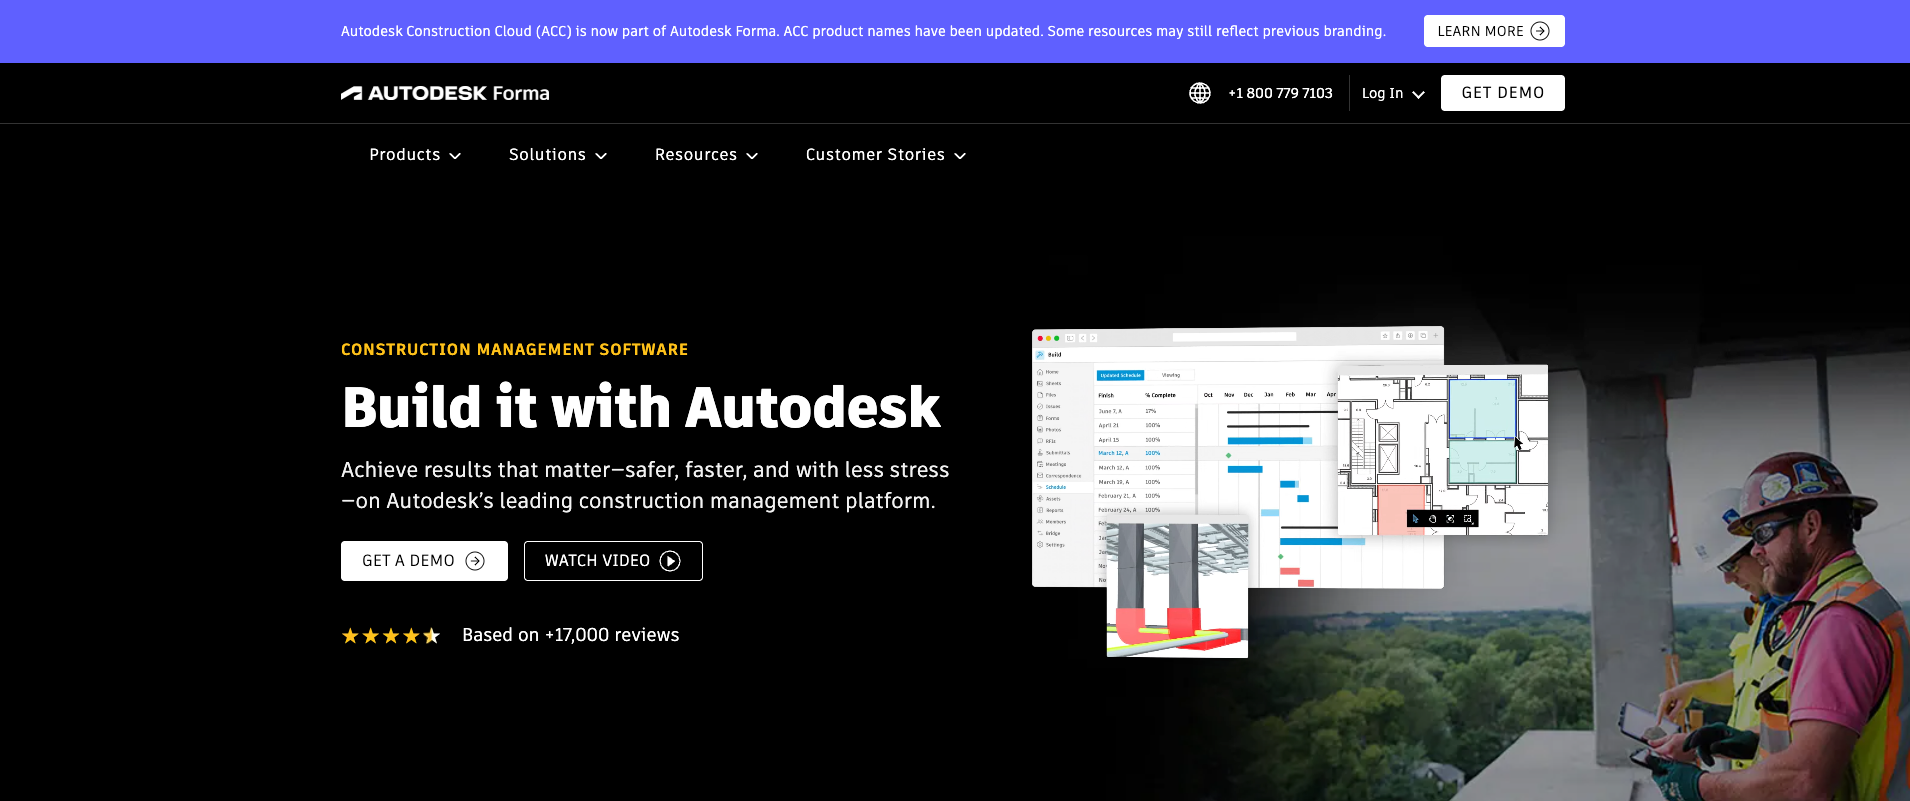The height and width of the screenshot is (801, 1910).
Task: Click the Construction Management Software label
Action: [514, 350]
